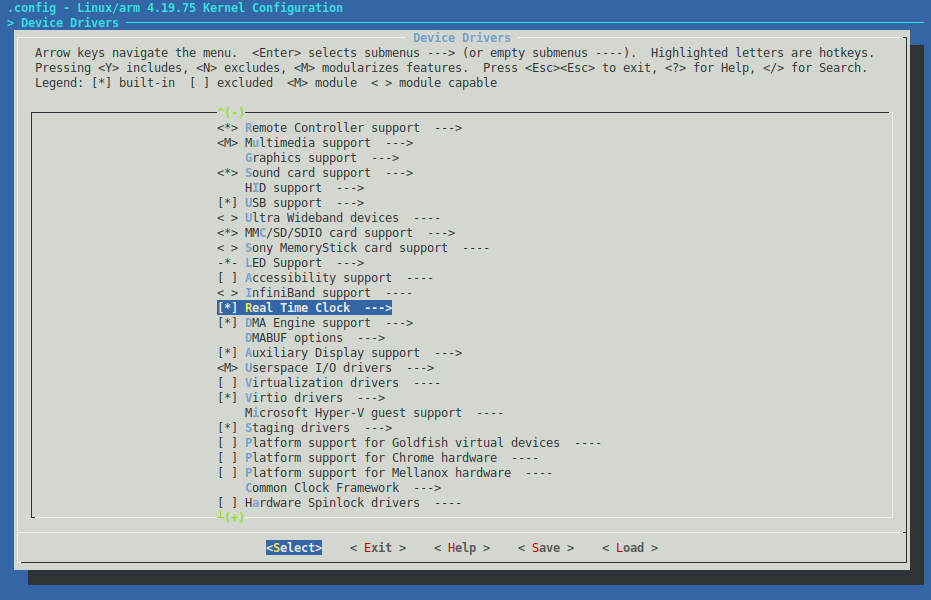
Task: Toggle MMC/SD/SDIO card support marker
Action: click(x=227, y=233)
